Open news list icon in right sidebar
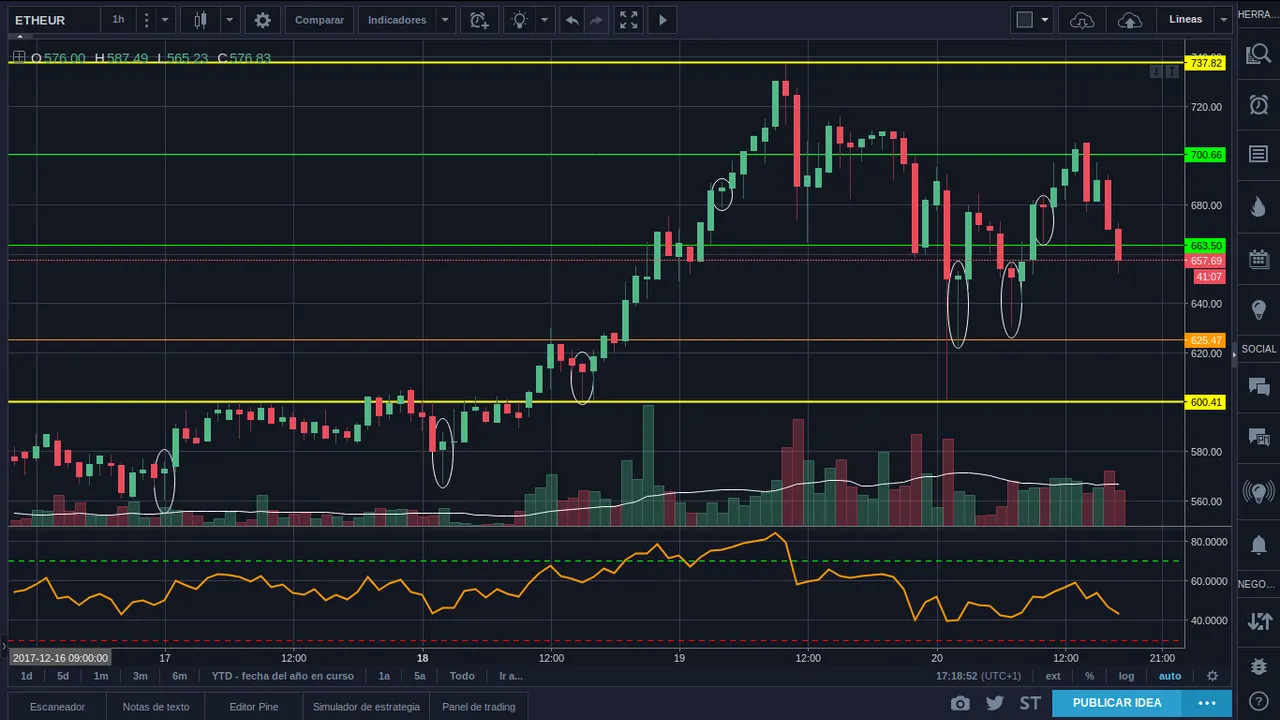The image size is (1280, 720). click(x=1259, y=154)
